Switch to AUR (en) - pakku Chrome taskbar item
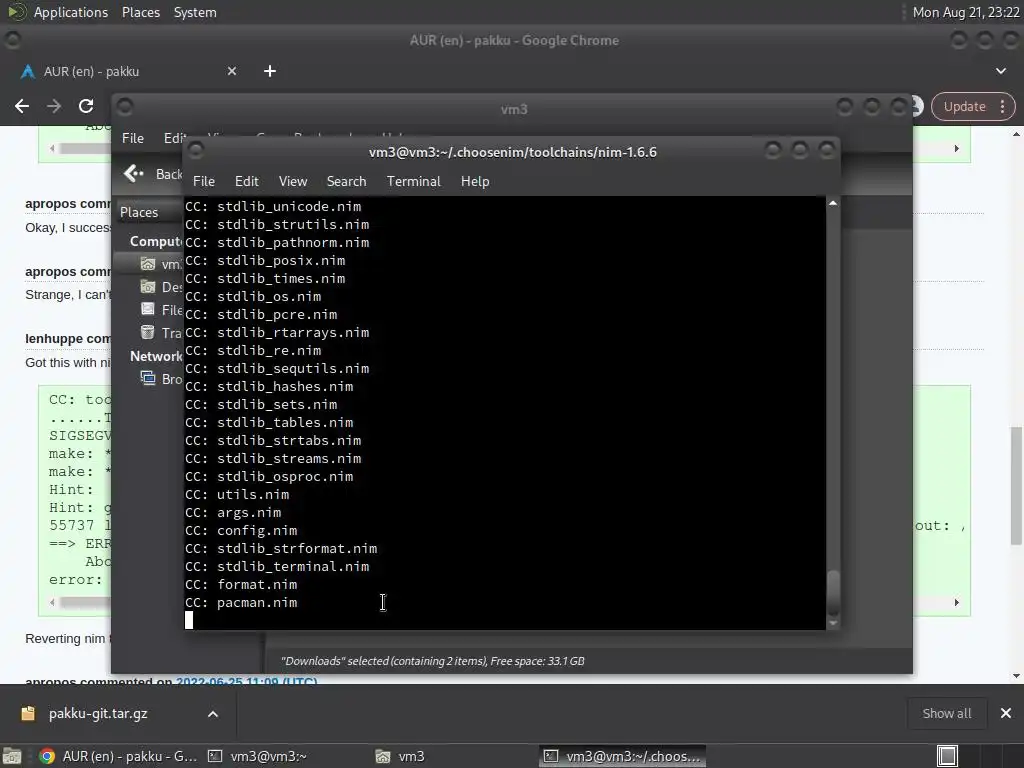Image resolution: width=1024 pixels, height=768 pixels. pos(118,756)
